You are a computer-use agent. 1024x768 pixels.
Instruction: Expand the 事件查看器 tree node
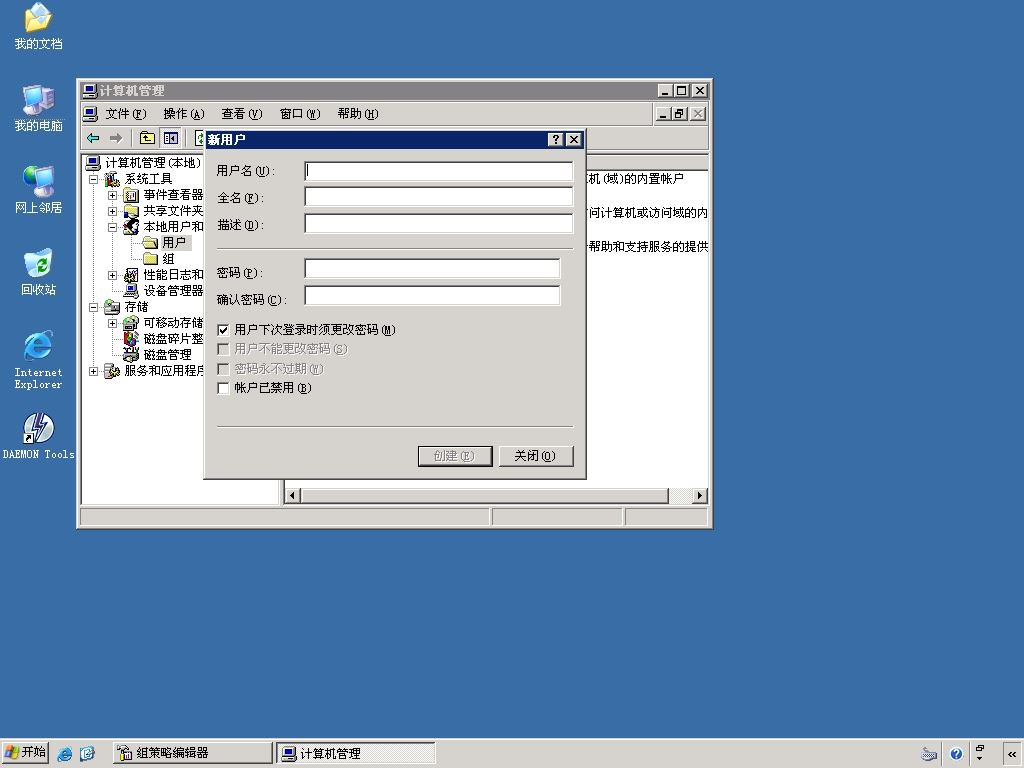112,195
